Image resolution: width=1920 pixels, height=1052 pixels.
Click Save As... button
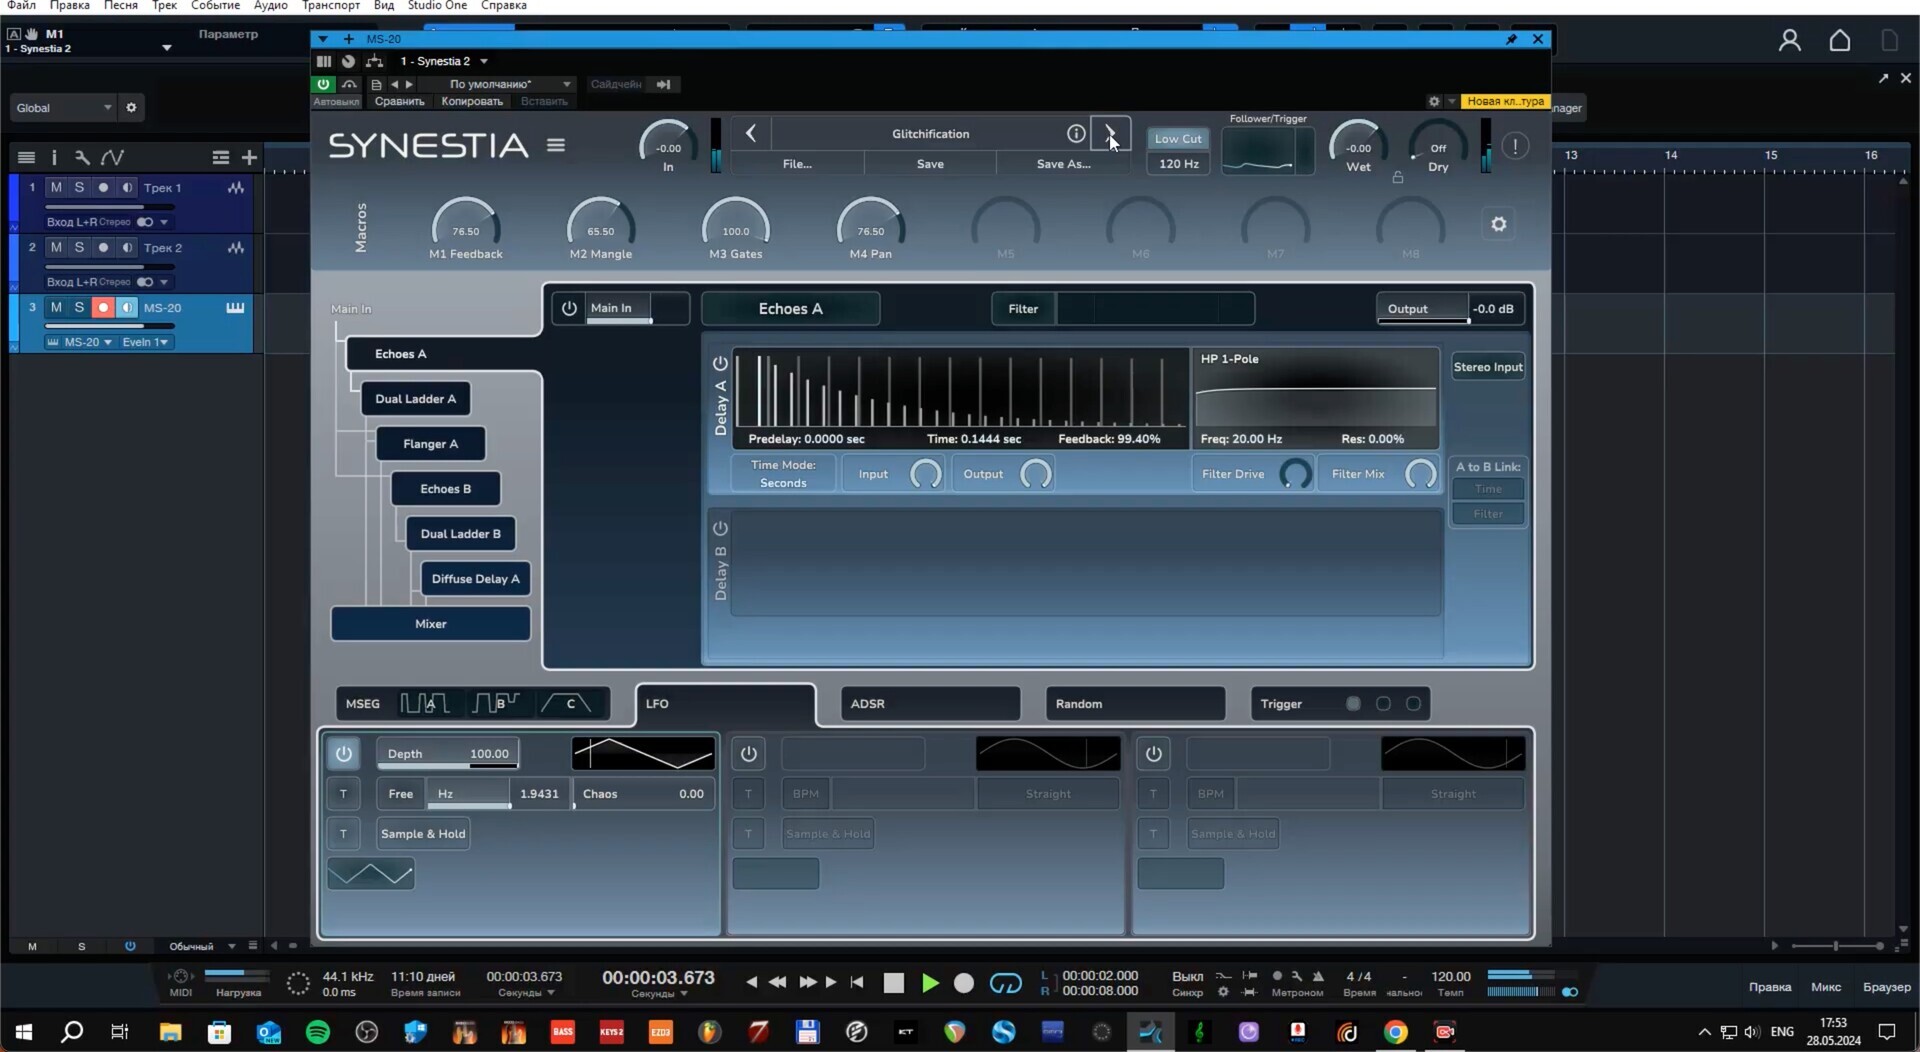(x=1063, y=164)
